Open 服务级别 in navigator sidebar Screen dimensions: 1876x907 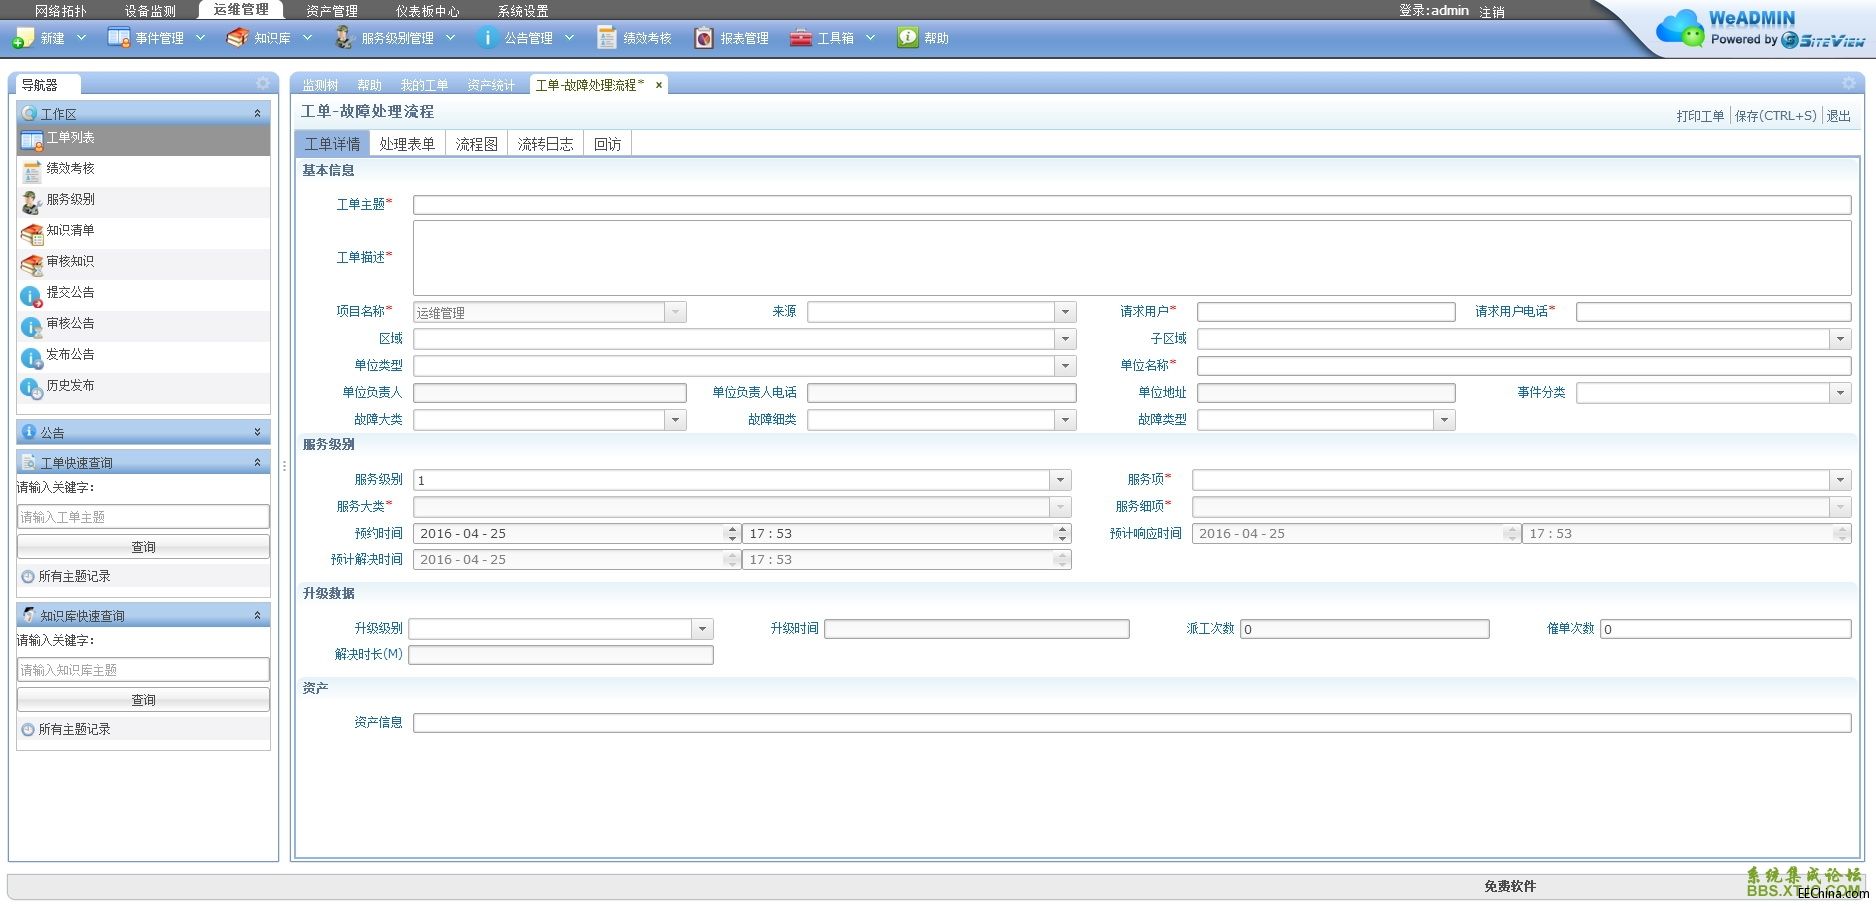pos(70,200)
